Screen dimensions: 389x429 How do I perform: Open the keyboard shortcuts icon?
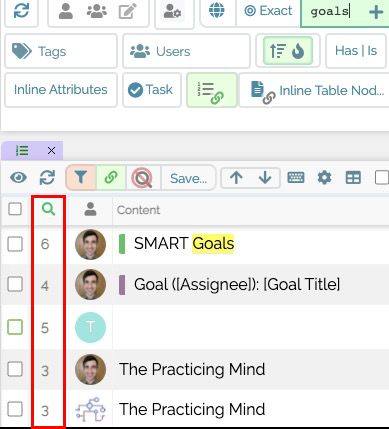(x=296, y=178)
